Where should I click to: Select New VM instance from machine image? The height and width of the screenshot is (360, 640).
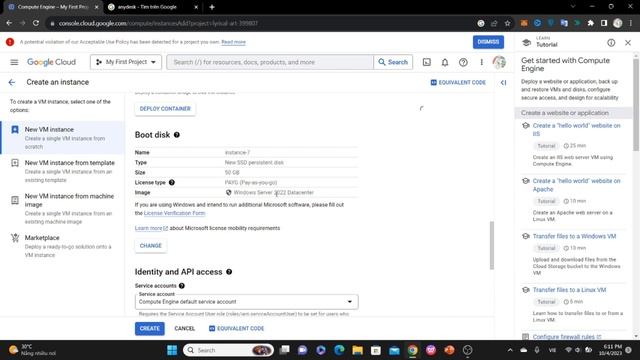tap(62, 209)
